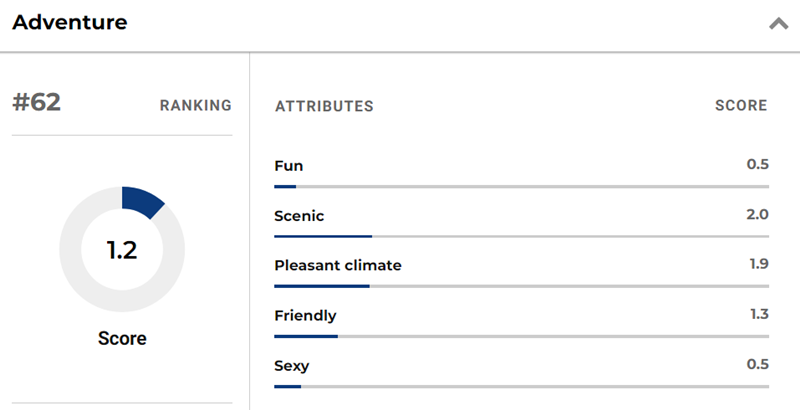
Task: Select the 1.2 score inside donut
Action: pyautogui.click(x=122, y=250)
